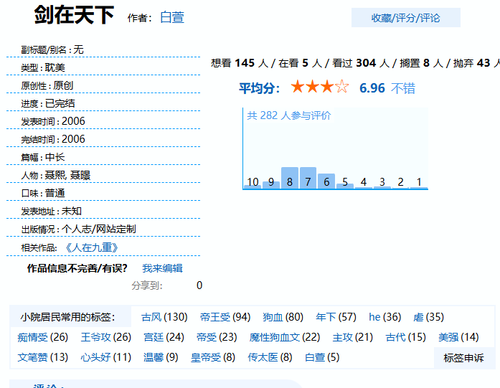Viewport: 500px width, 388px height.
Task: Open the 痴情受 (26) tag
Action: pos(43,337)
